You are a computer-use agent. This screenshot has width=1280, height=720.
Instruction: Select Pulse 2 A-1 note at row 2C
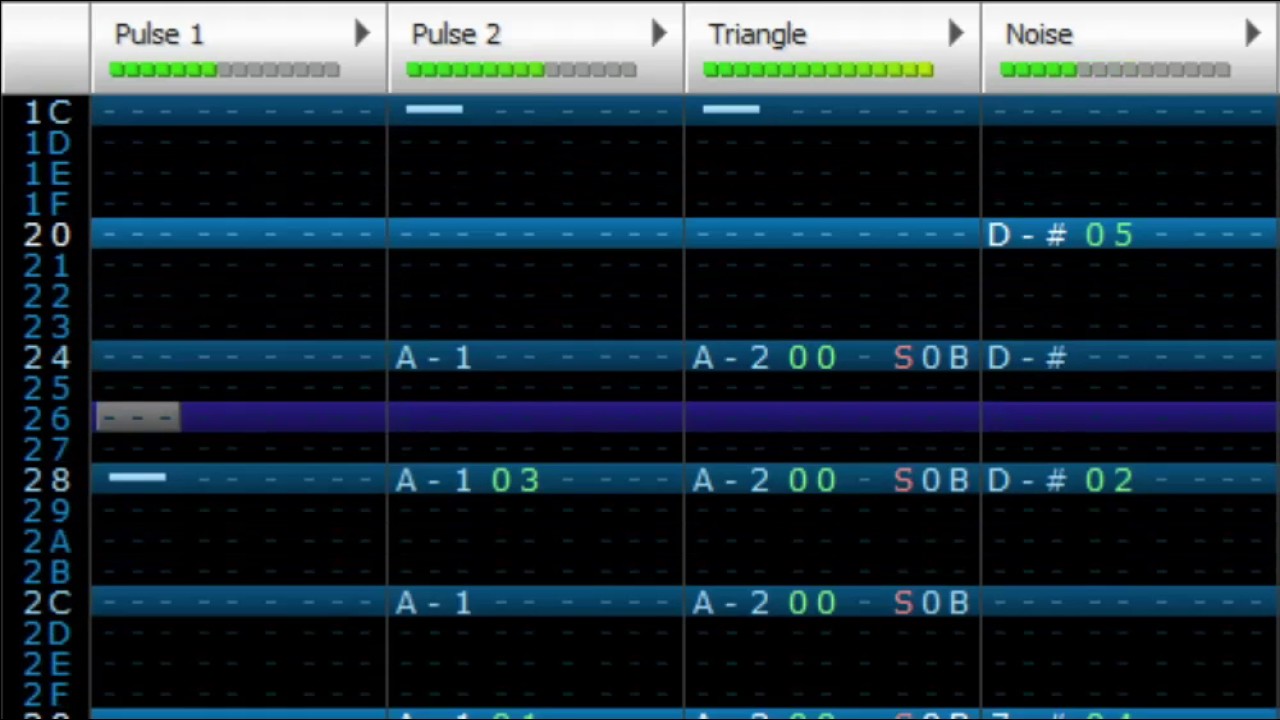coord(434,604)
